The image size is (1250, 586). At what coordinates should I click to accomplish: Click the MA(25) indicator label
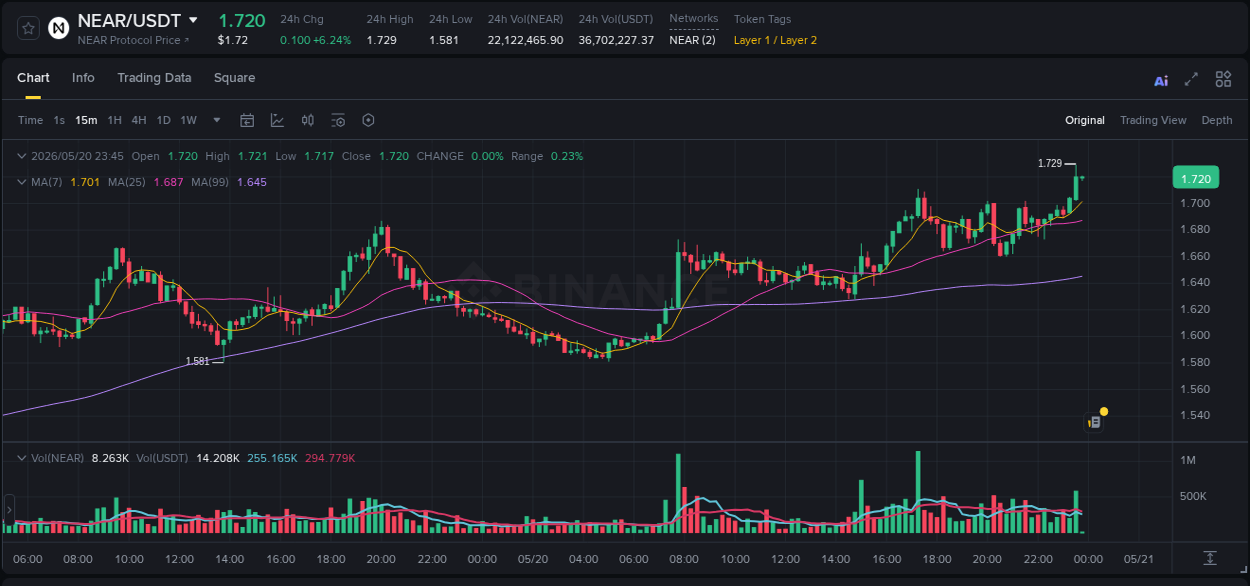(127, 182)
